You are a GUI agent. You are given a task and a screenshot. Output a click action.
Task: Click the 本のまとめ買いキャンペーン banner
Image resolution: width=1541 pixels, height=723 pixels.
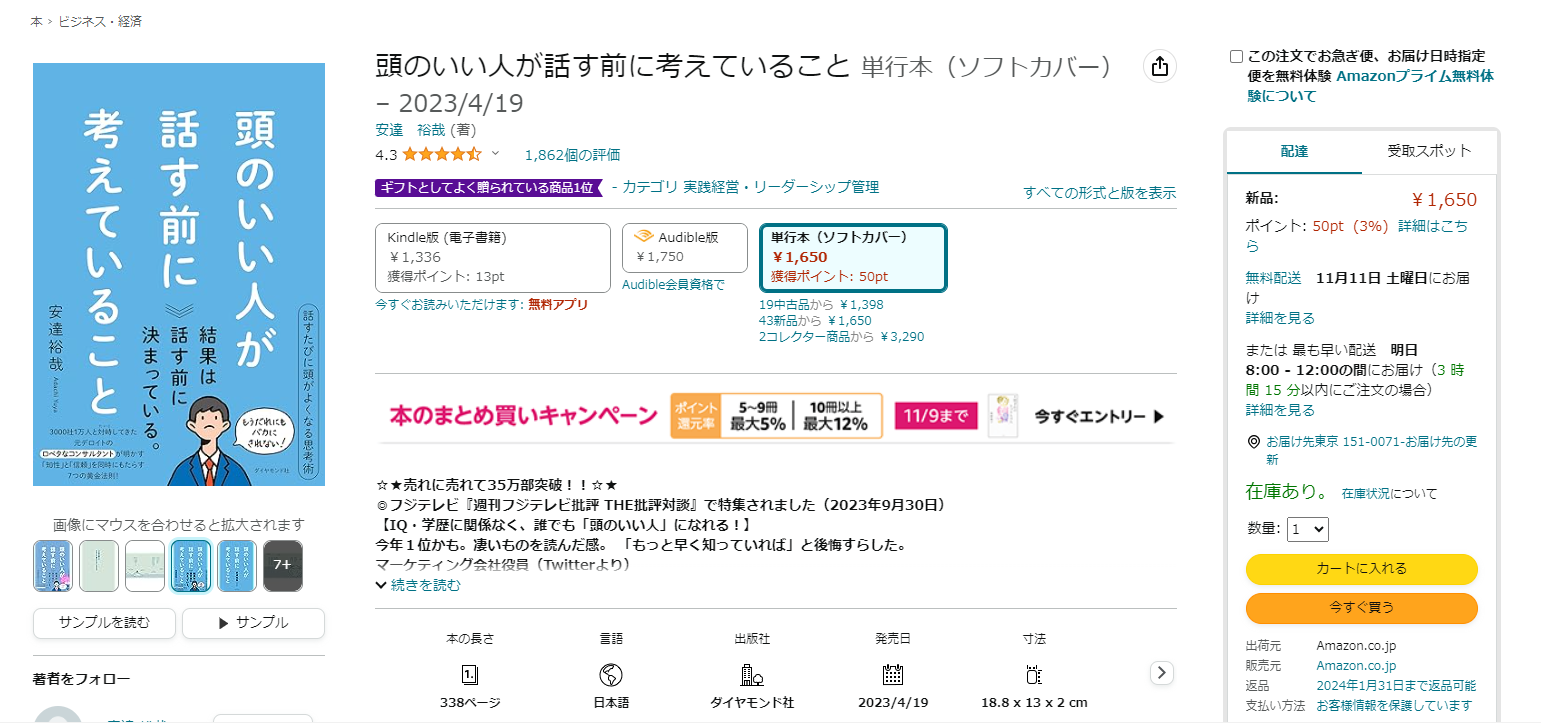pyautogui.click(x=776, y=415)
